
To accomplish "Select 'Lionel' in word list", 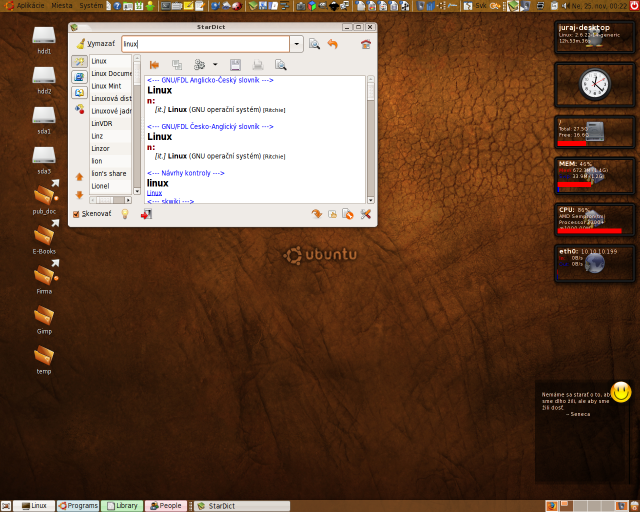I will pyautogui.click(x=110, y=186).
